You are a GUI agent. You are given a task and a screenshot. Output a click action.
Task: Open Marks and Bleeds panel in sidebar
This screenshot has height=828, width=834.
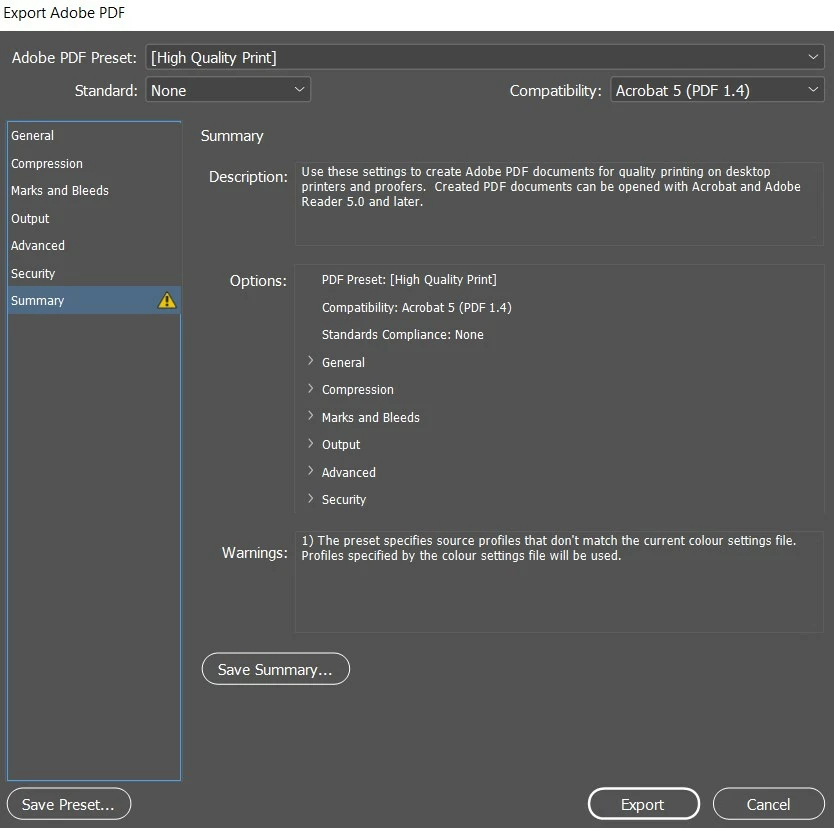click(94, 190)
